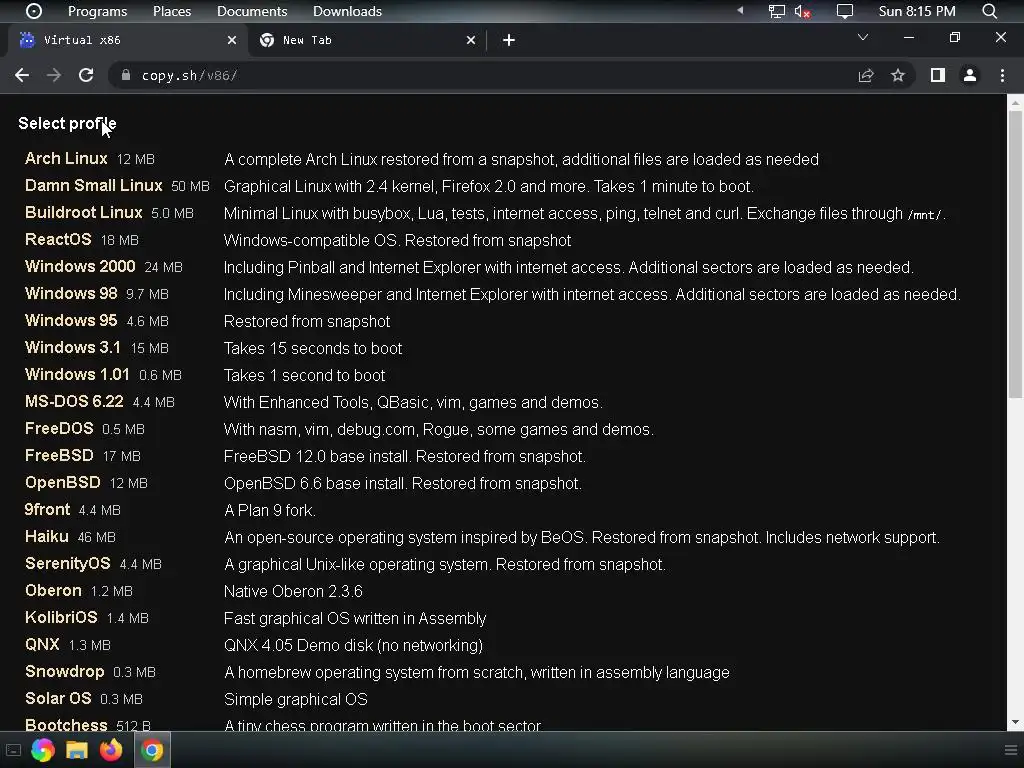Launch the colorful swirl app in taskbar
The image size is (1024, 768).
coord(42,750)
